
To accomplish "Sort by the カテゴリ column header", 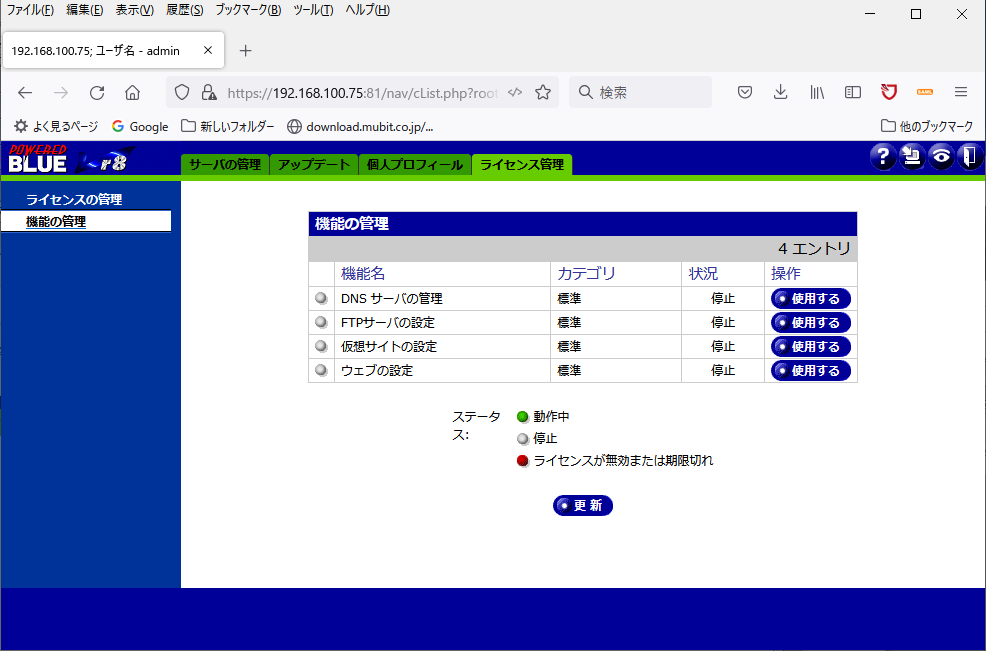I will tap(586, 274).
